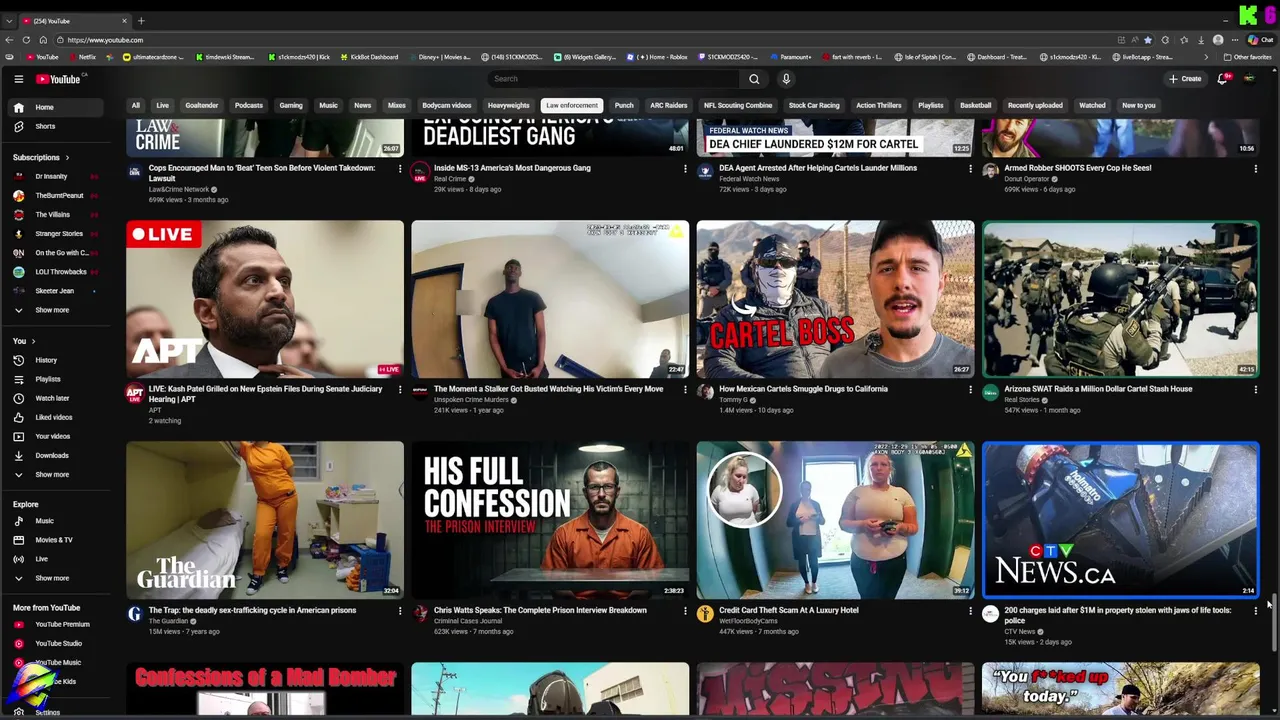
Task: Expand Subscriptions Show more
Action: point(56,310)
